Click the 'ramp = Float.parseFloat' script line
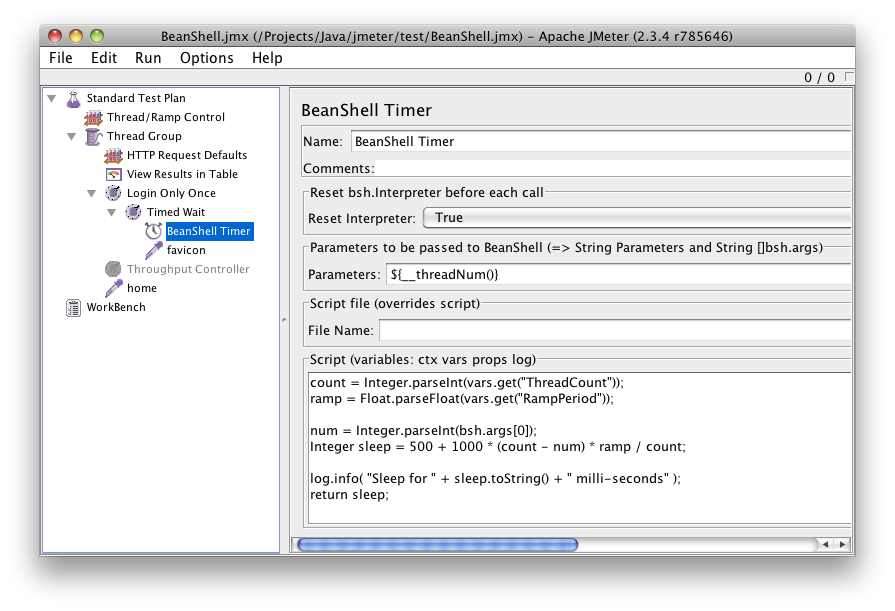 point(462,399)
